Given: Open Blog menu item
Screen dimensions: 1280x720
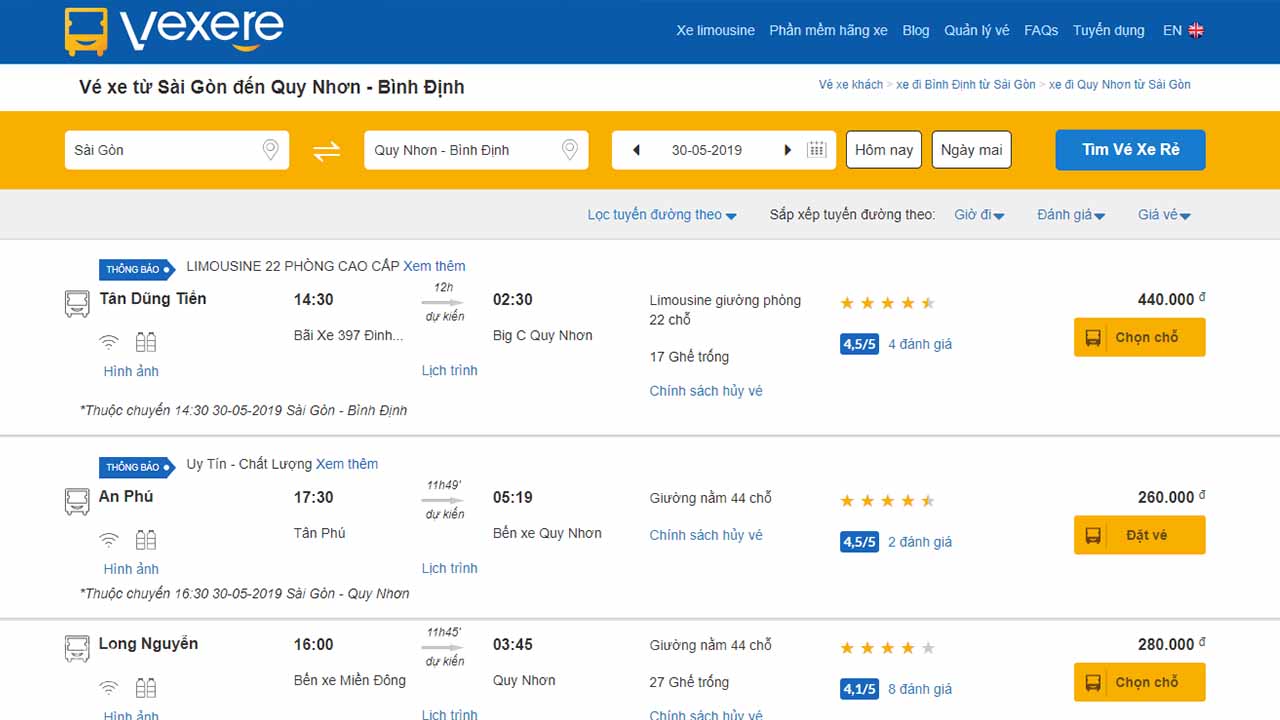Looking at the screenshot, I should point(916,30).
